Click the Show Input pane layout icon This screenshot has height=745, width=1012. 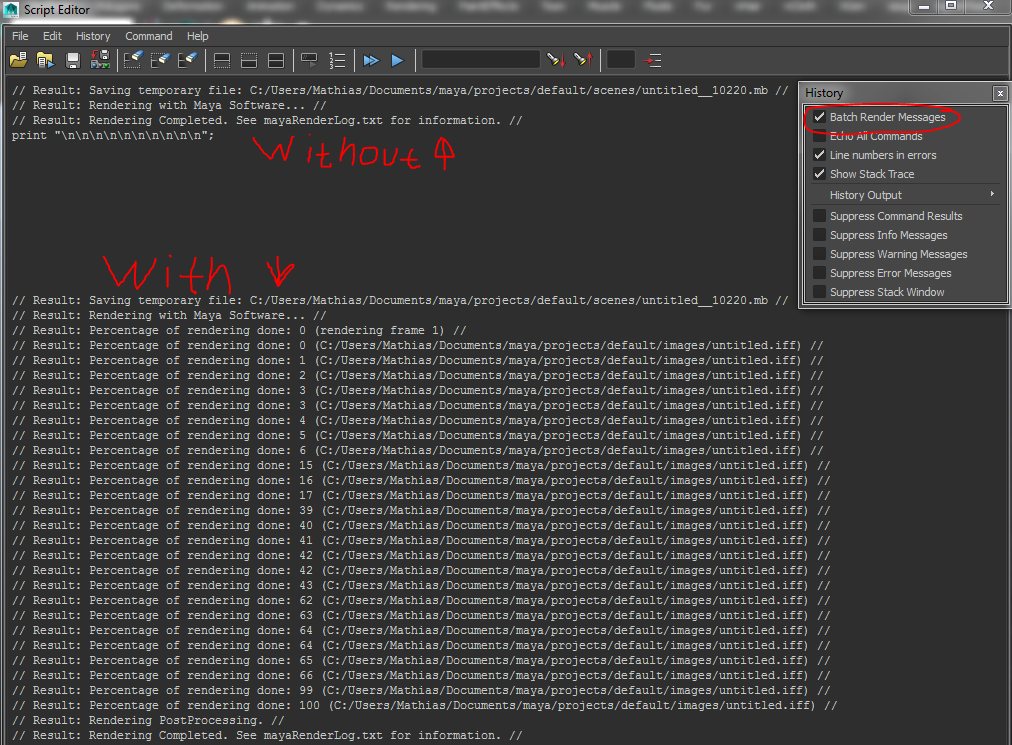point(249,61)
